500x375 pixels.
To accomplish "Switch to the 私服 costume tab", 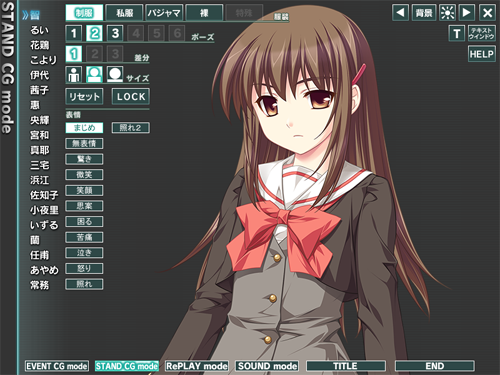I will tap(124, 13).
